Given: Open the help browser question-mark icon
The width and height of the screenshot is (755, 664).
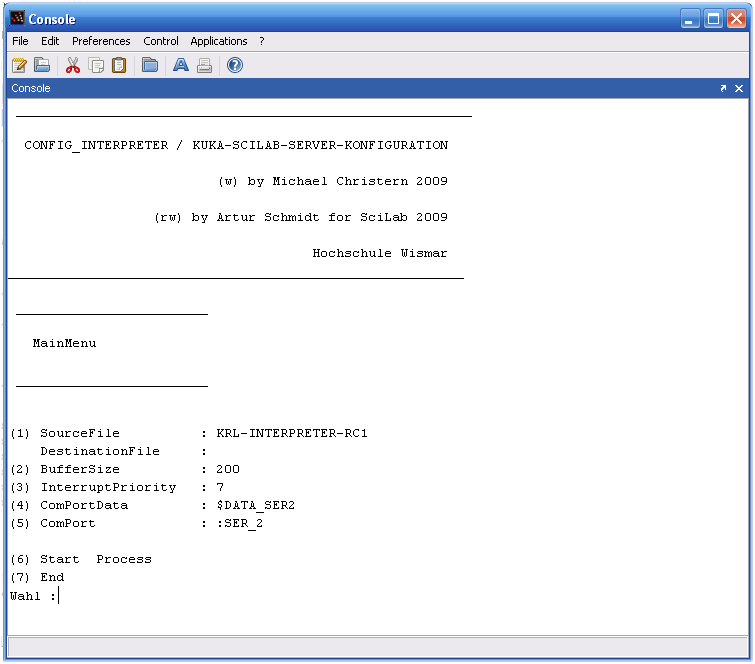Looking at the screenshot, I should (235, 66).
